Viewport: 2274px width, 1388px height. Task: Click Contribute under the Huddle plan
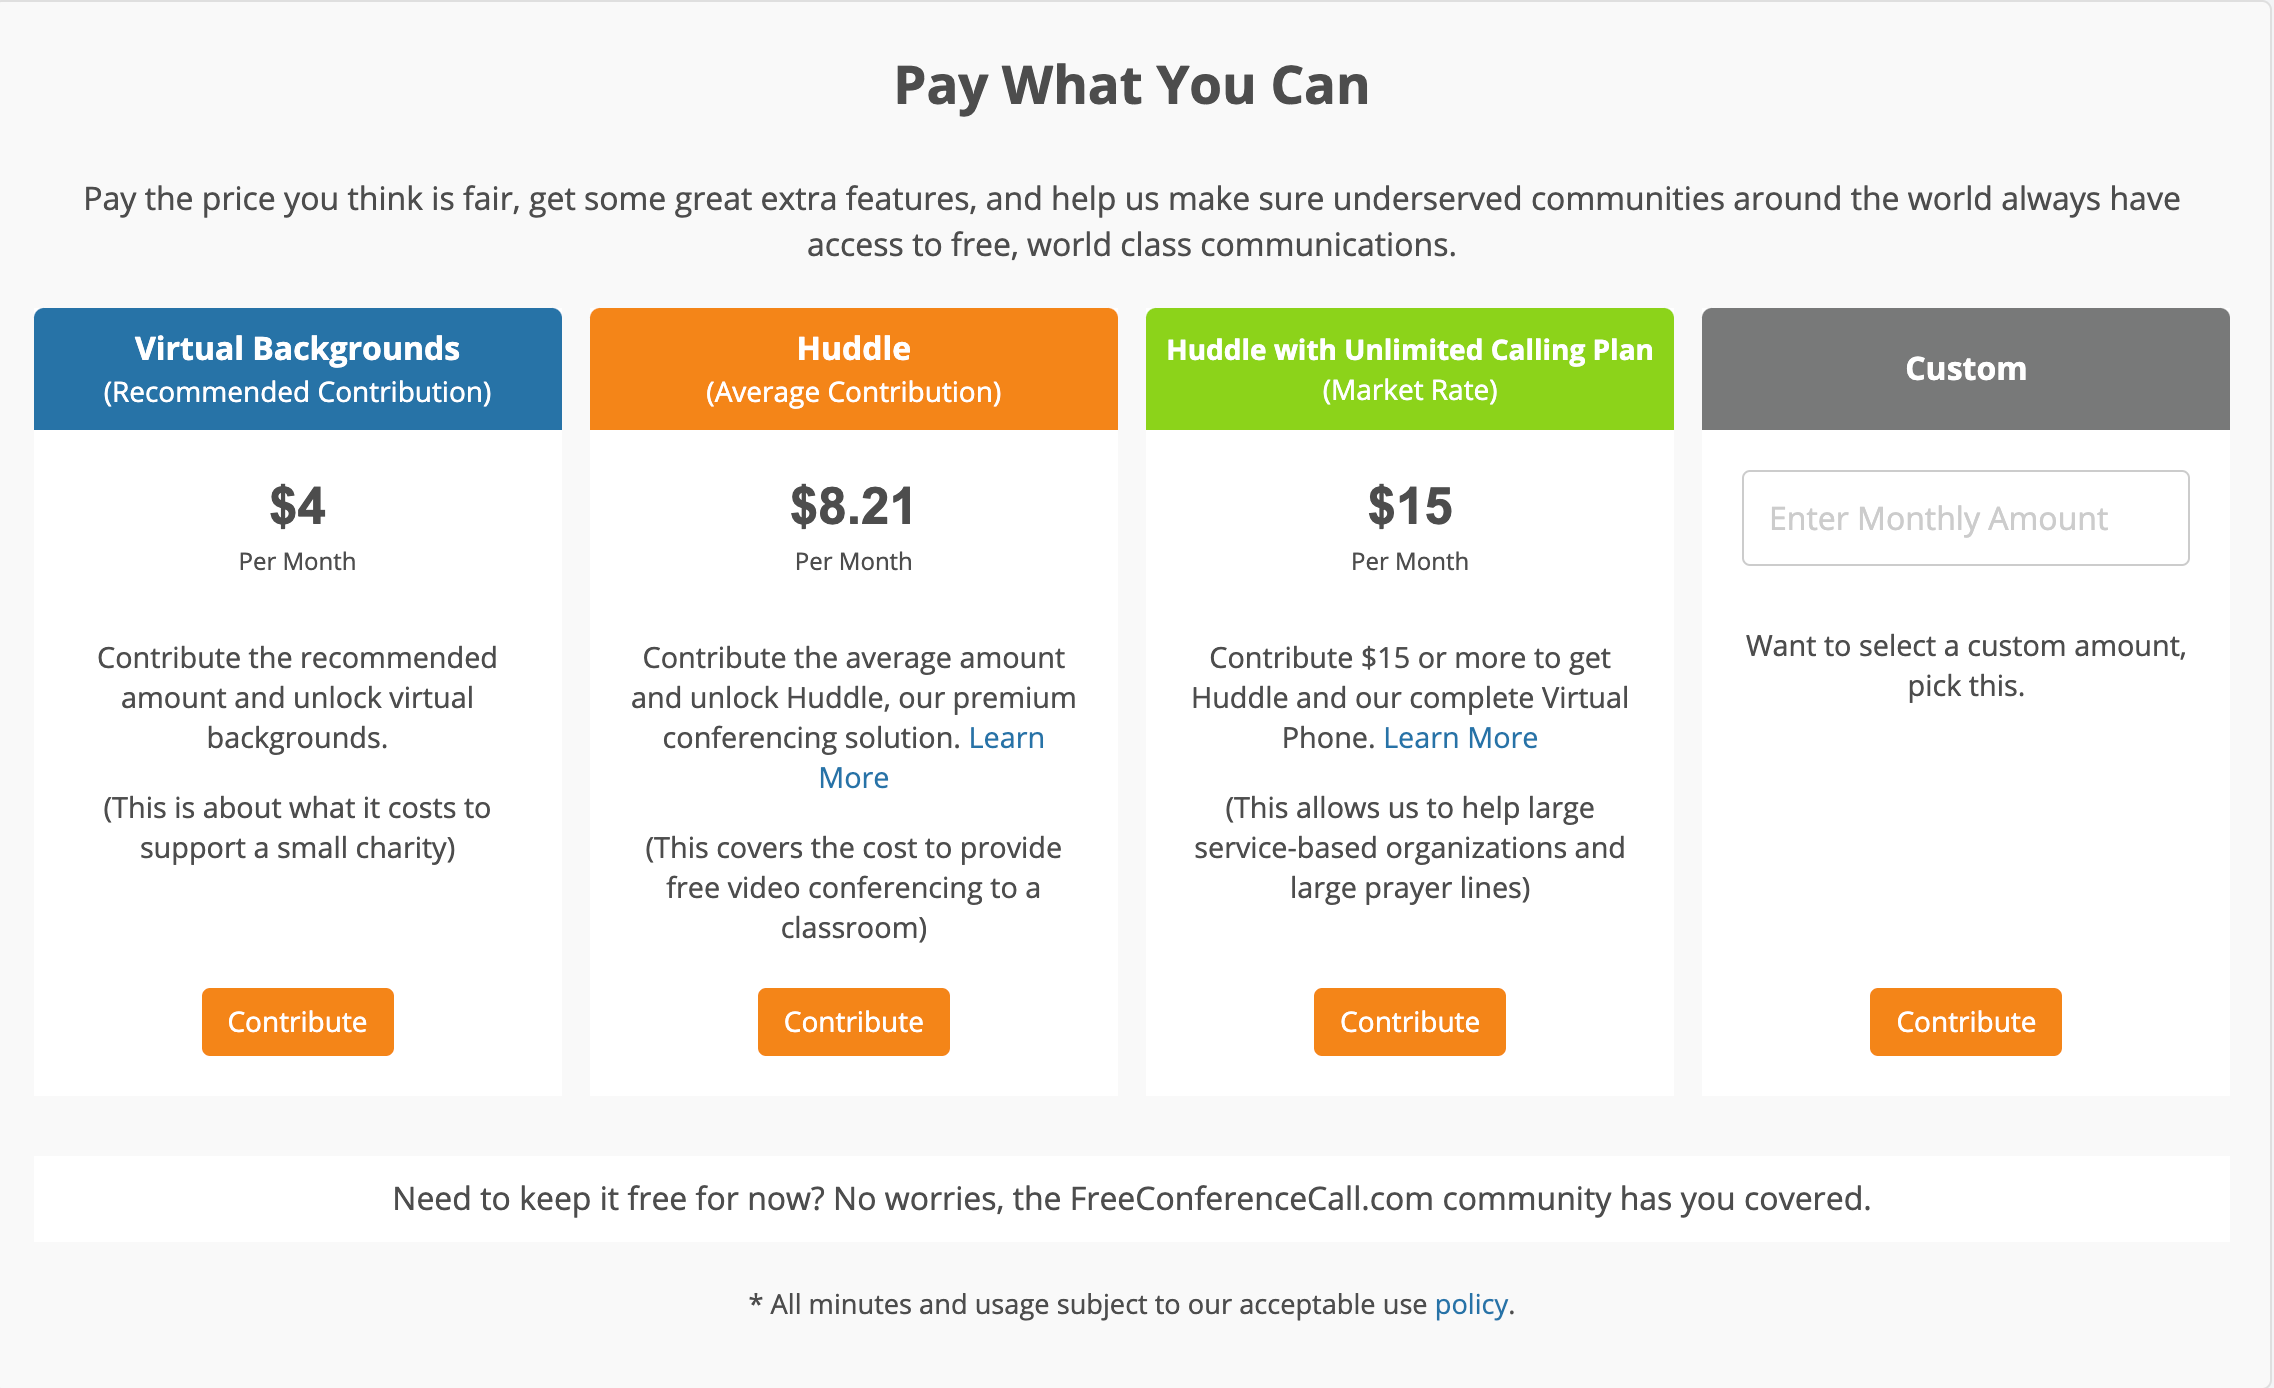tap(853, 1021)
